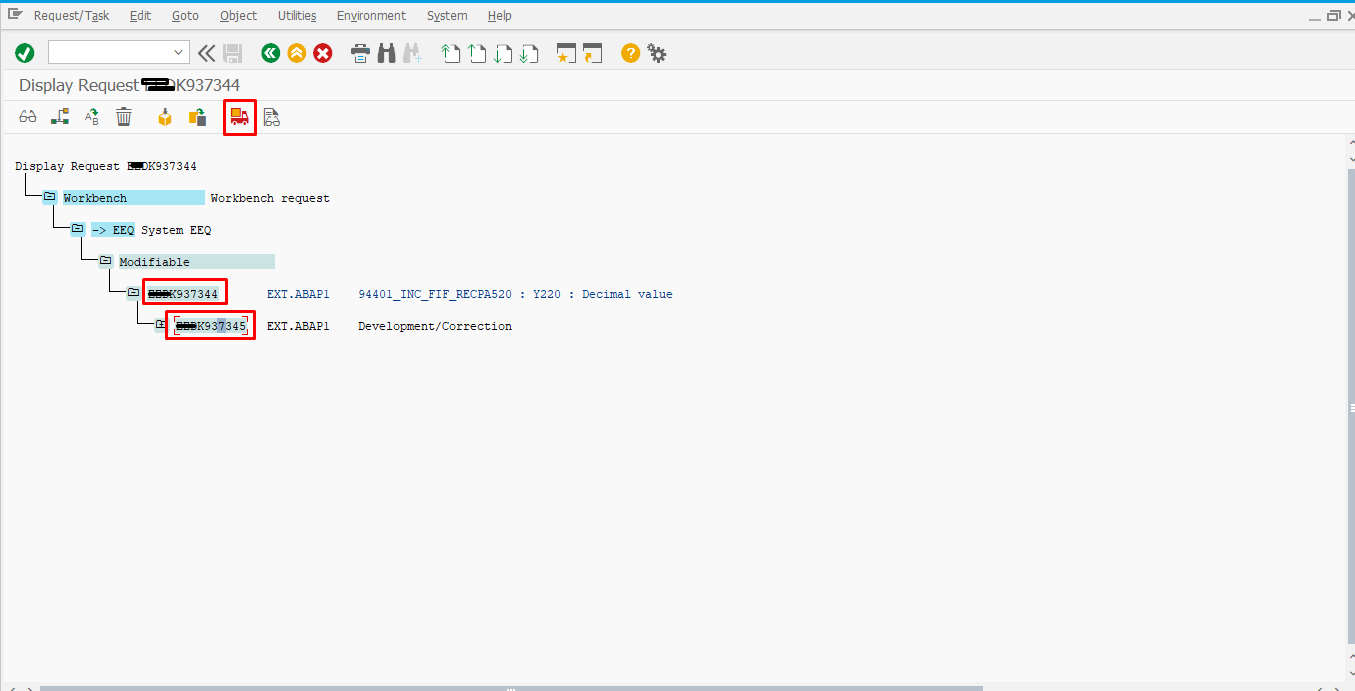Collapse the Modifiable folder node

pyautogui.click(x=105, y=261)
